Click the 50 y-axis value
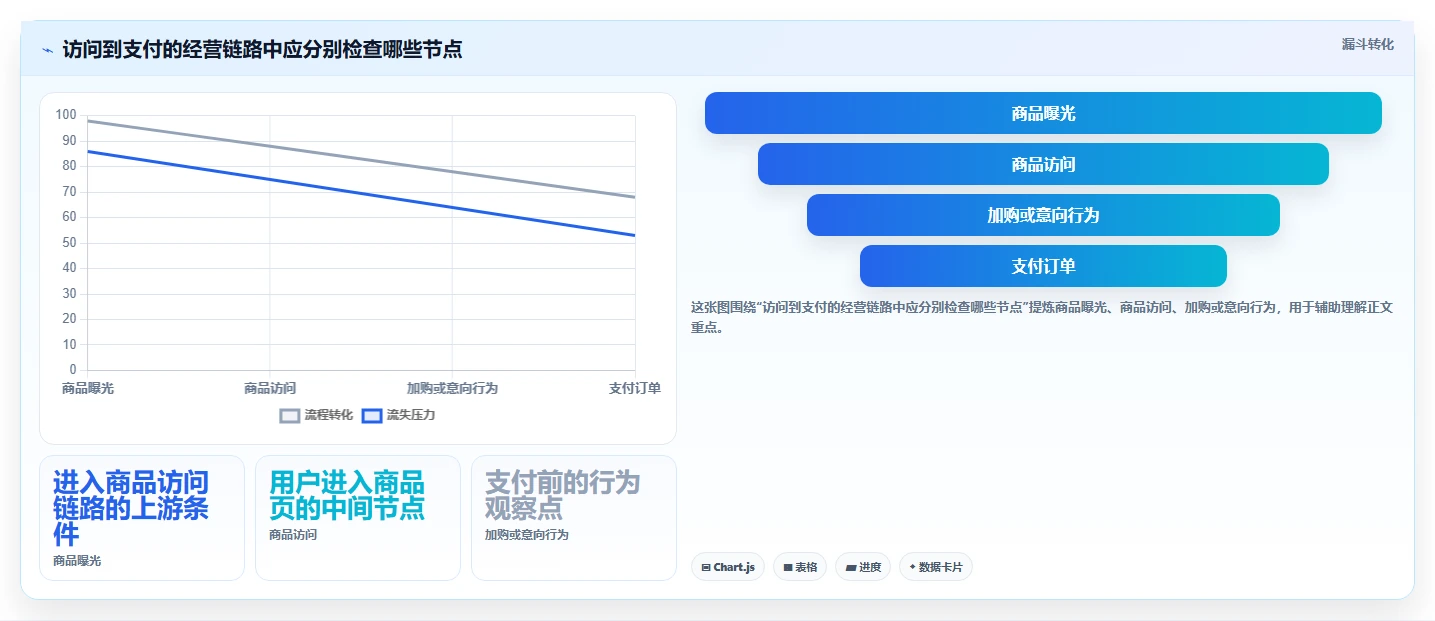The image size is (1435, 621). point(70,243)
